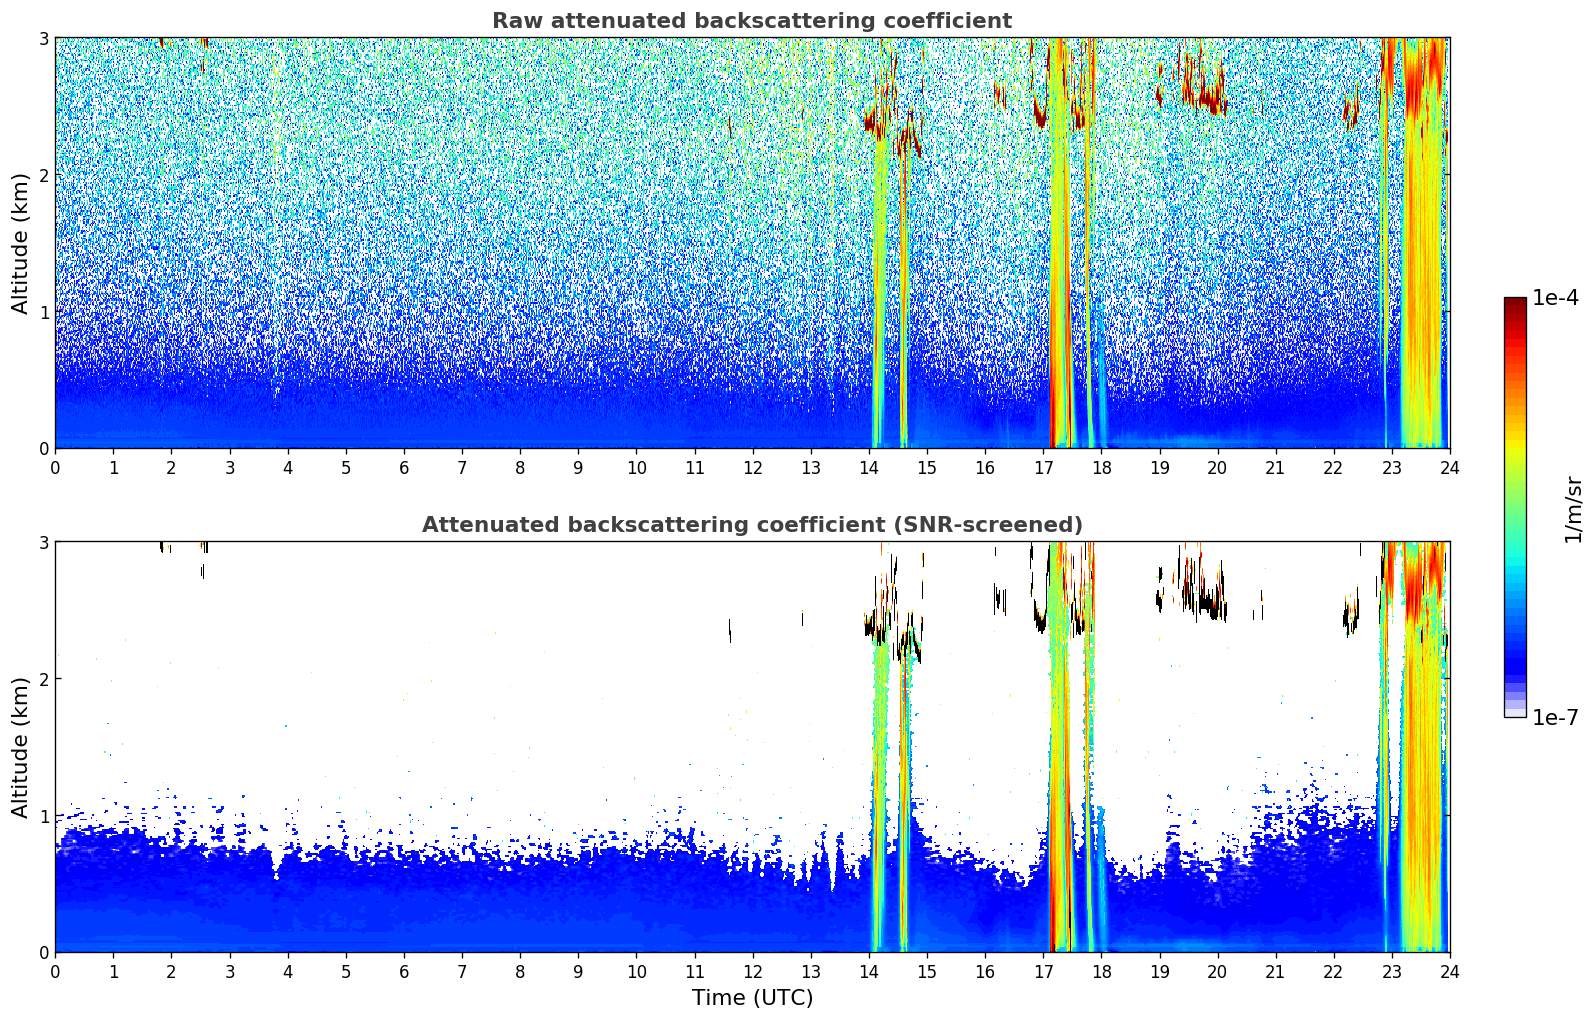Viewport: 1595px width, 1020px height.
Task: Click the '1/m/sr' colorbar unit label
Action: (x=1573, y=509)
